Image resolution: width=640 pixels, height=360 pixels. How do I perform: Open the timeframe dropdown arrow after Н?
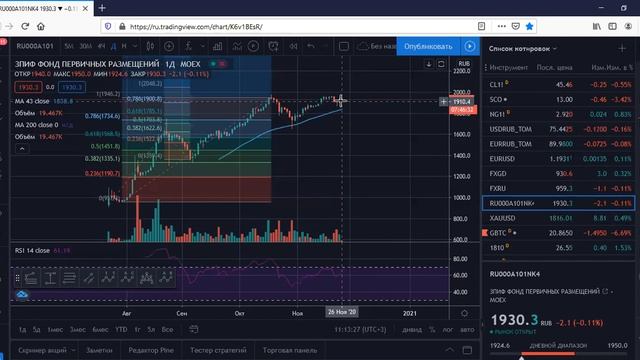click(x=135, y=46)
